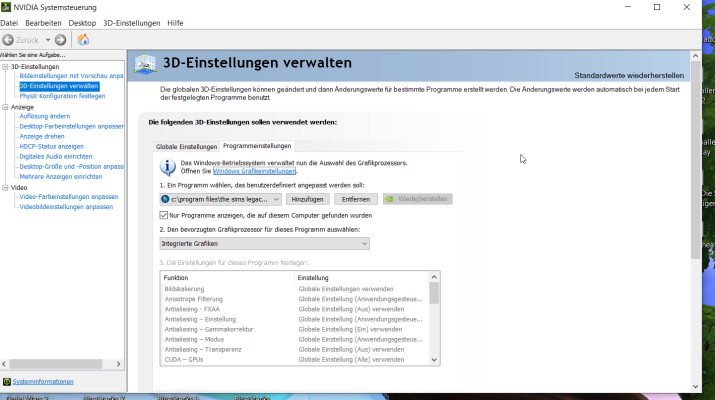Select Auflösung ändern tree item
715x400 pixels.
pyautogui.click(x=45, y=116)
